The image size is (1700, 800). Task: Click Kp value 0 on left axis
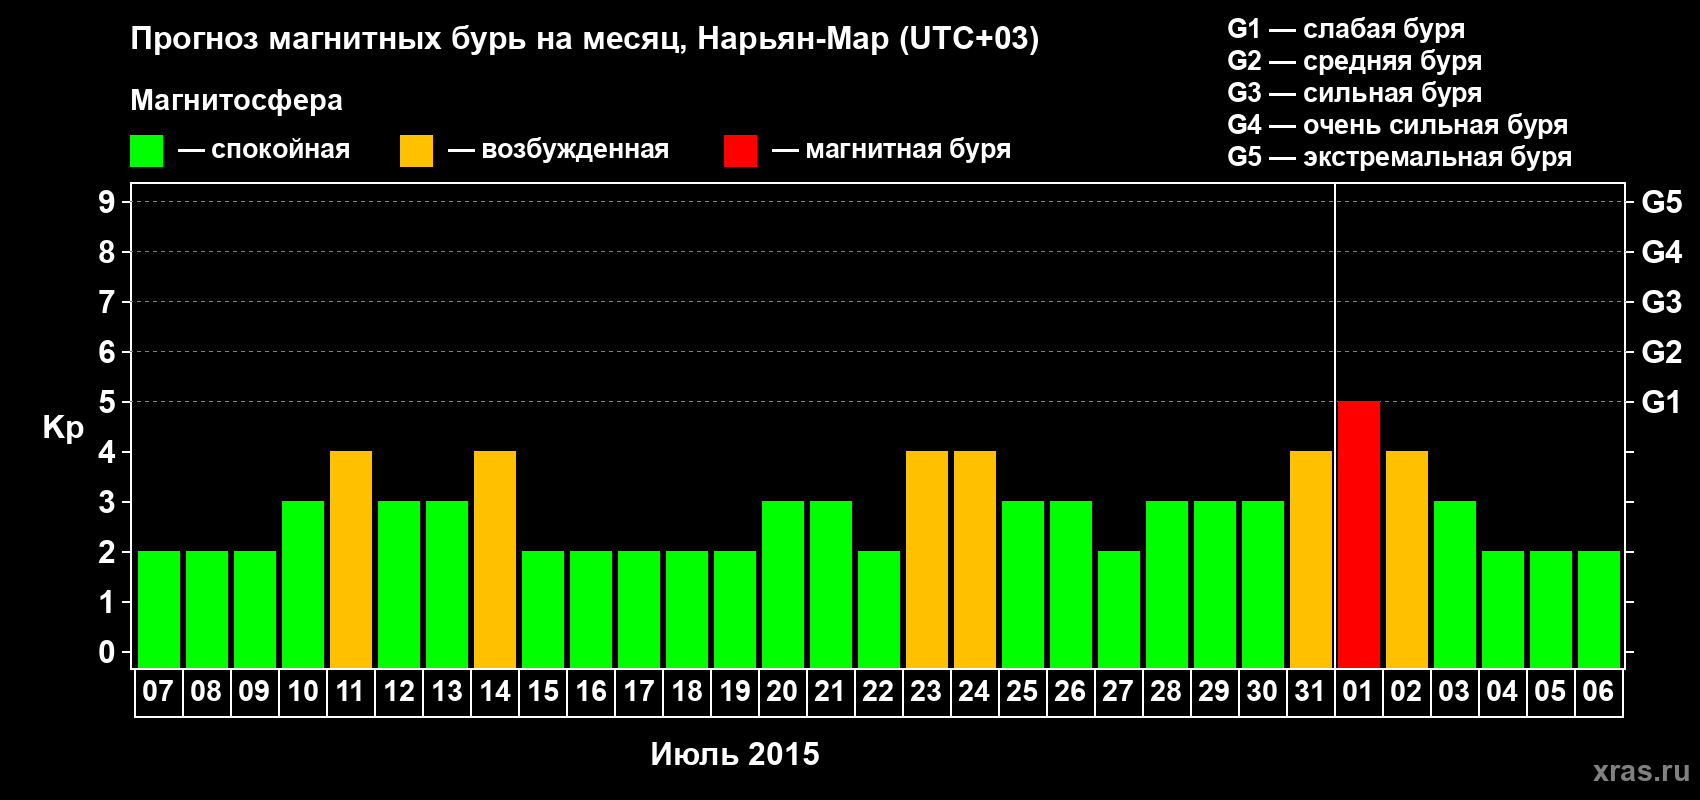pos(107,652)
